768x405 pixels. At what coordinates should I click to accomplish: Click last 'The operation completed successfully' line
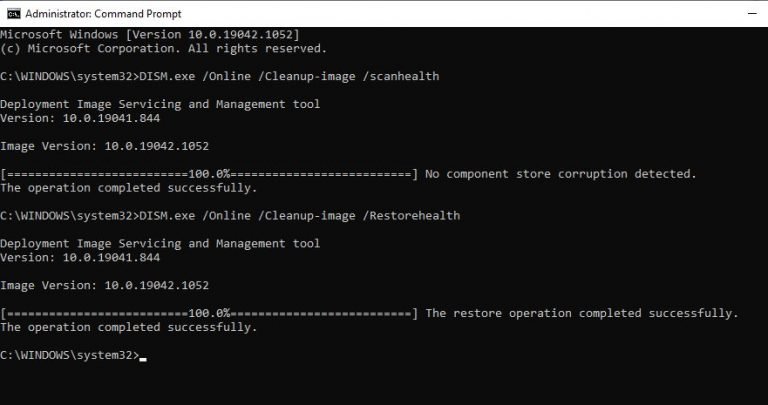(x=129, y=328)
